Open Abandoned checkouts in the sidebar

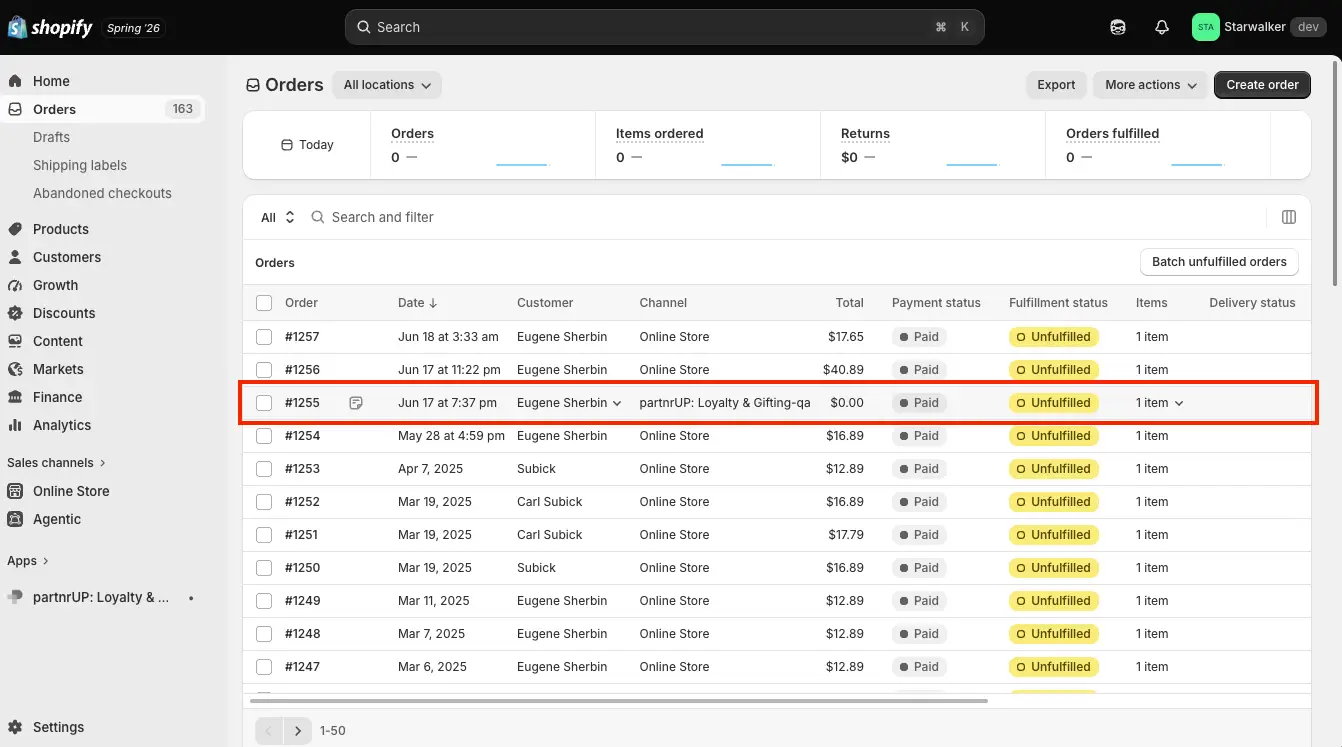pos(102,193)
